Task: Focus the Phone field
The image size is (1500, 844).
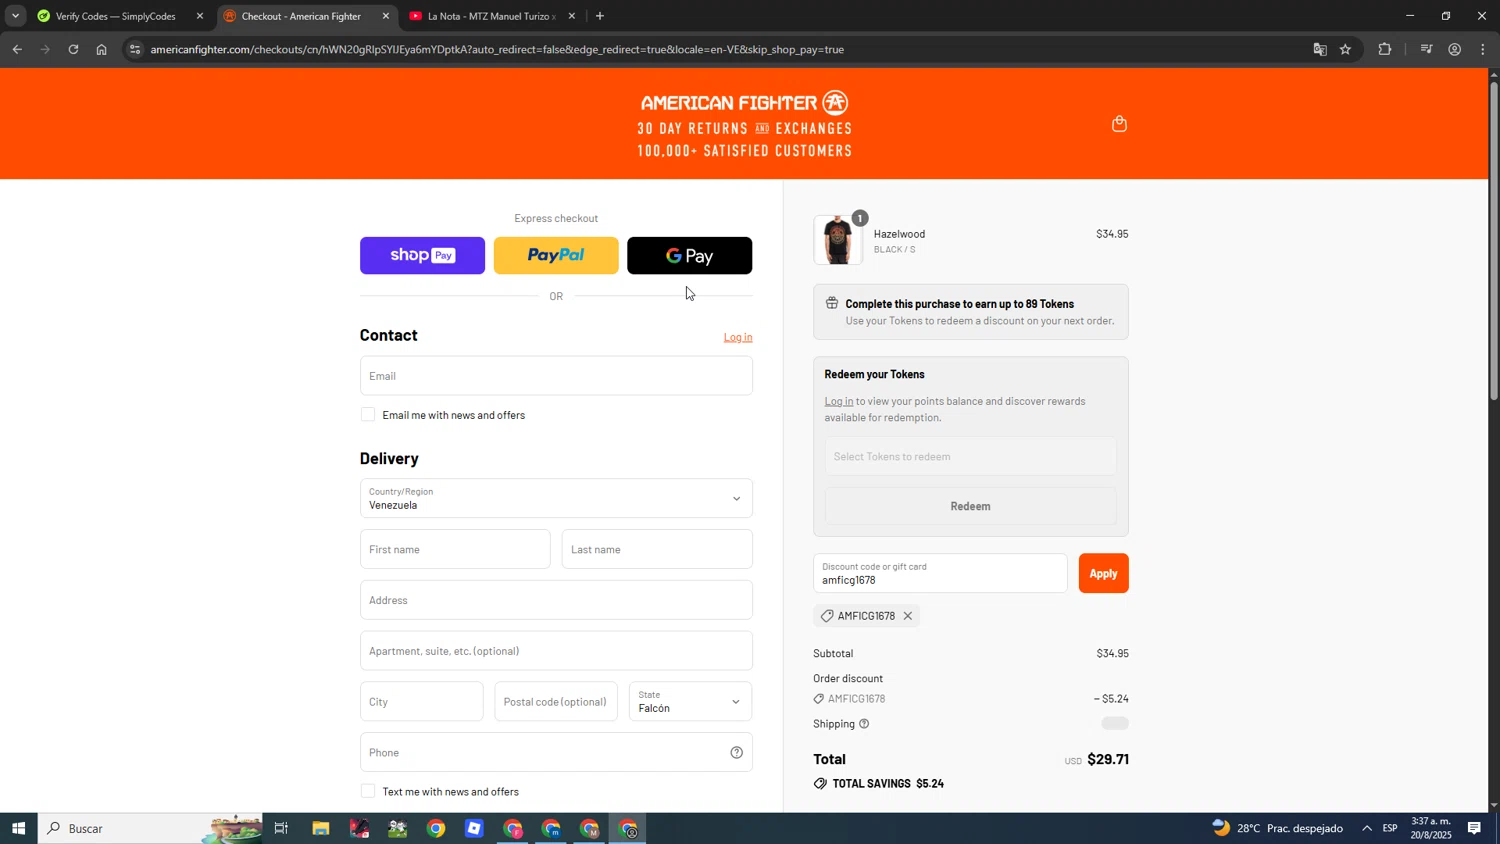Action: coord(556,752)
